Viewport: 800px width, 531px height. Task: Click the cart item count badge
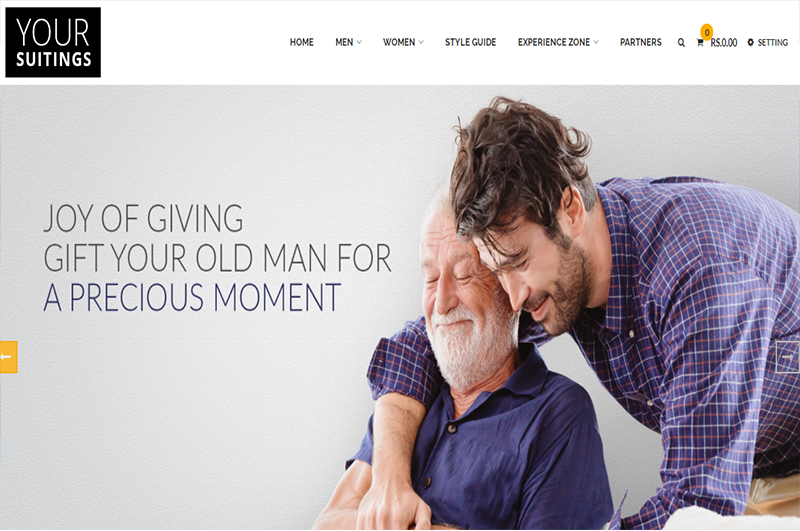pos(707,32)
